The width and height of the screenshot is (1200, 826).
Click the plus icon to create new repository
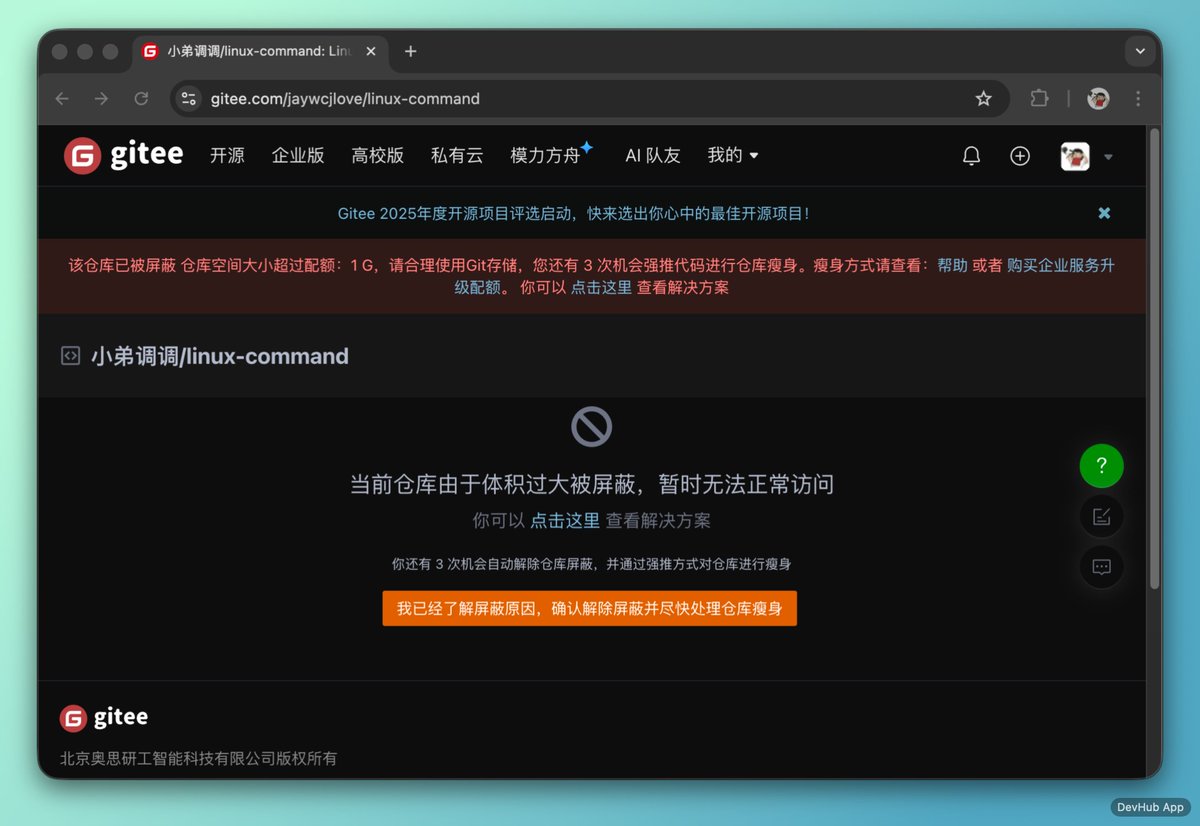coord(1019,156)
